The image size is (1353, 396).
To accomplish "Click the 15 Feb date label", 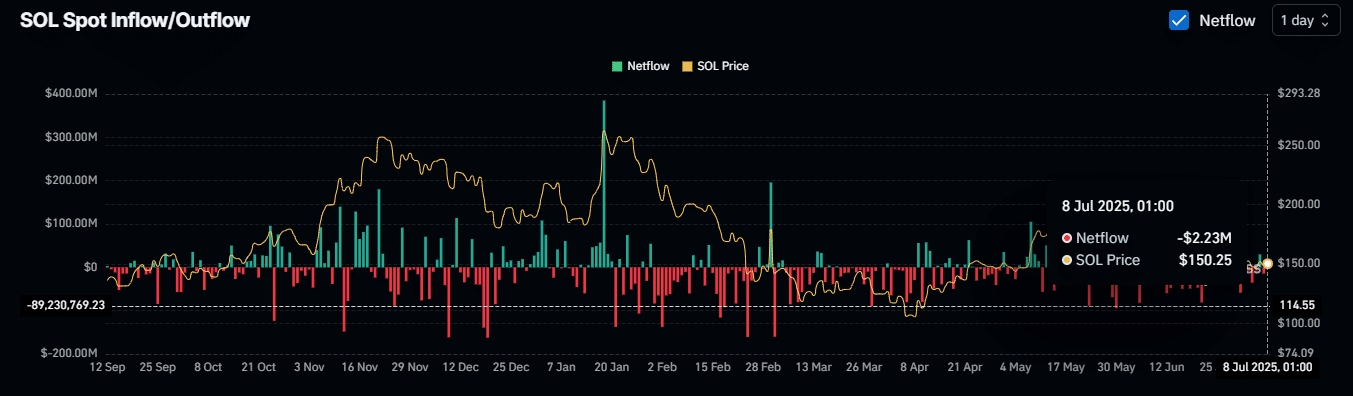I will coord(713,368).
